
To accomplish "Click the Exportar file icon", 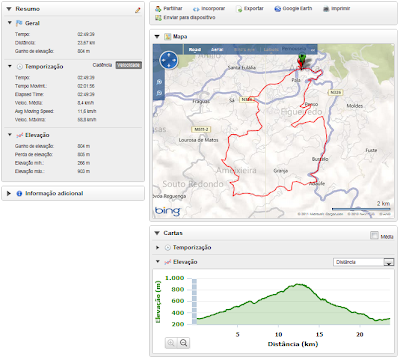I will [x=239, y=9].
